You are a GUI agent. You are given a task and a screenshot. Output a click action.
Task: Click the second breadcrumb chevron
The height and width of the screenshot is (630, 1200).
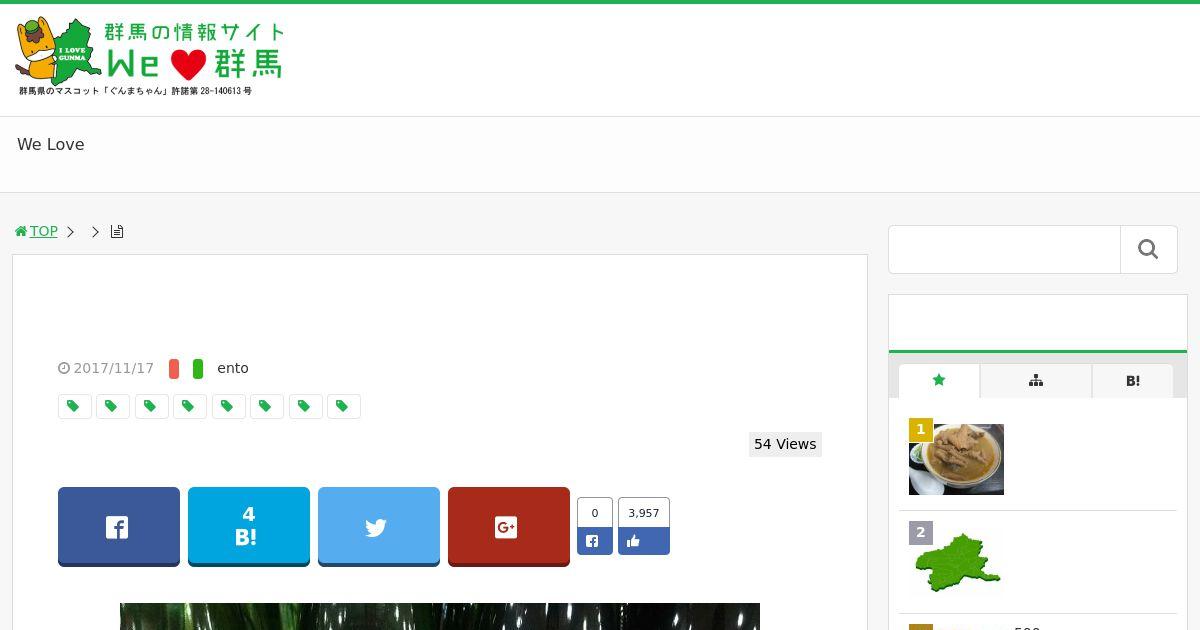tap(96, 232)
